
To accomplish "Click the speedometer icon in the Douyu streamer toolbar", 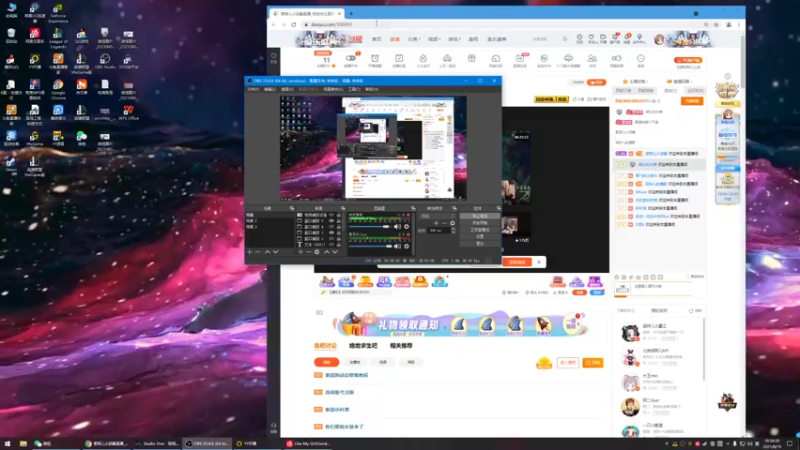I will [x=495, y=58].
